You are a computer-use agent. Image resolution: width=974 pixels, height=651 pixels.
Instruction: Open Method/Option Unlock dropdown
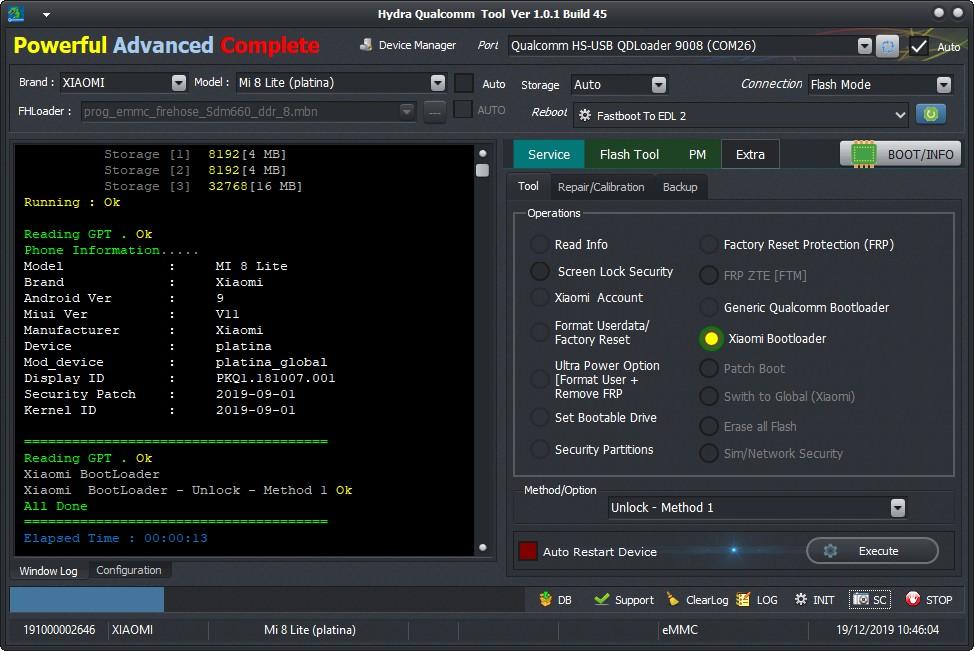pyautogui.click(x=898, y=508)
